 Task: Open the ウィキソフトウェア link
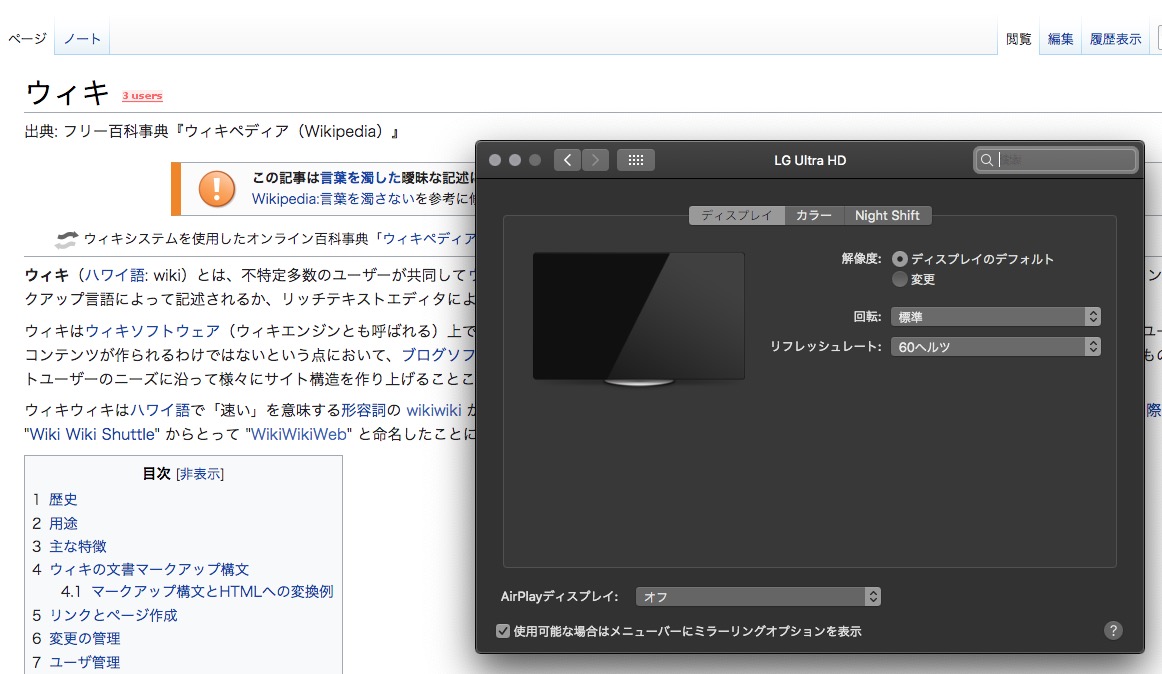pyautogui.click(x=152, y=331)
